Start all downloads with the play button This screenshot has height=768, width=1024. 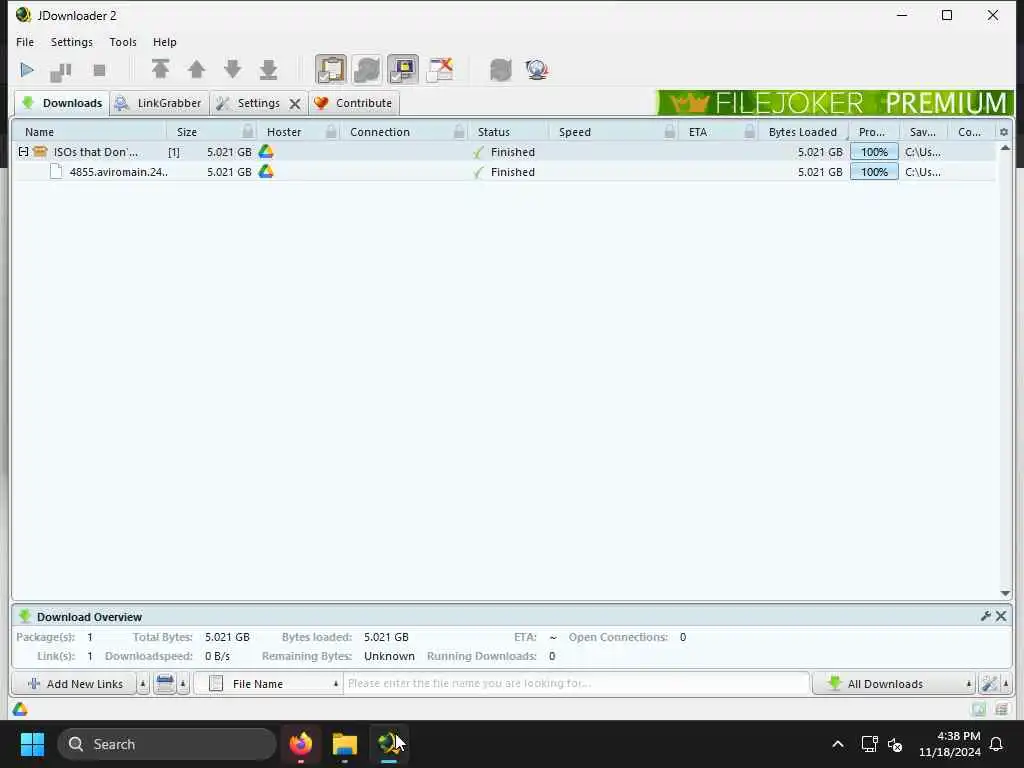tap(27, 70)
